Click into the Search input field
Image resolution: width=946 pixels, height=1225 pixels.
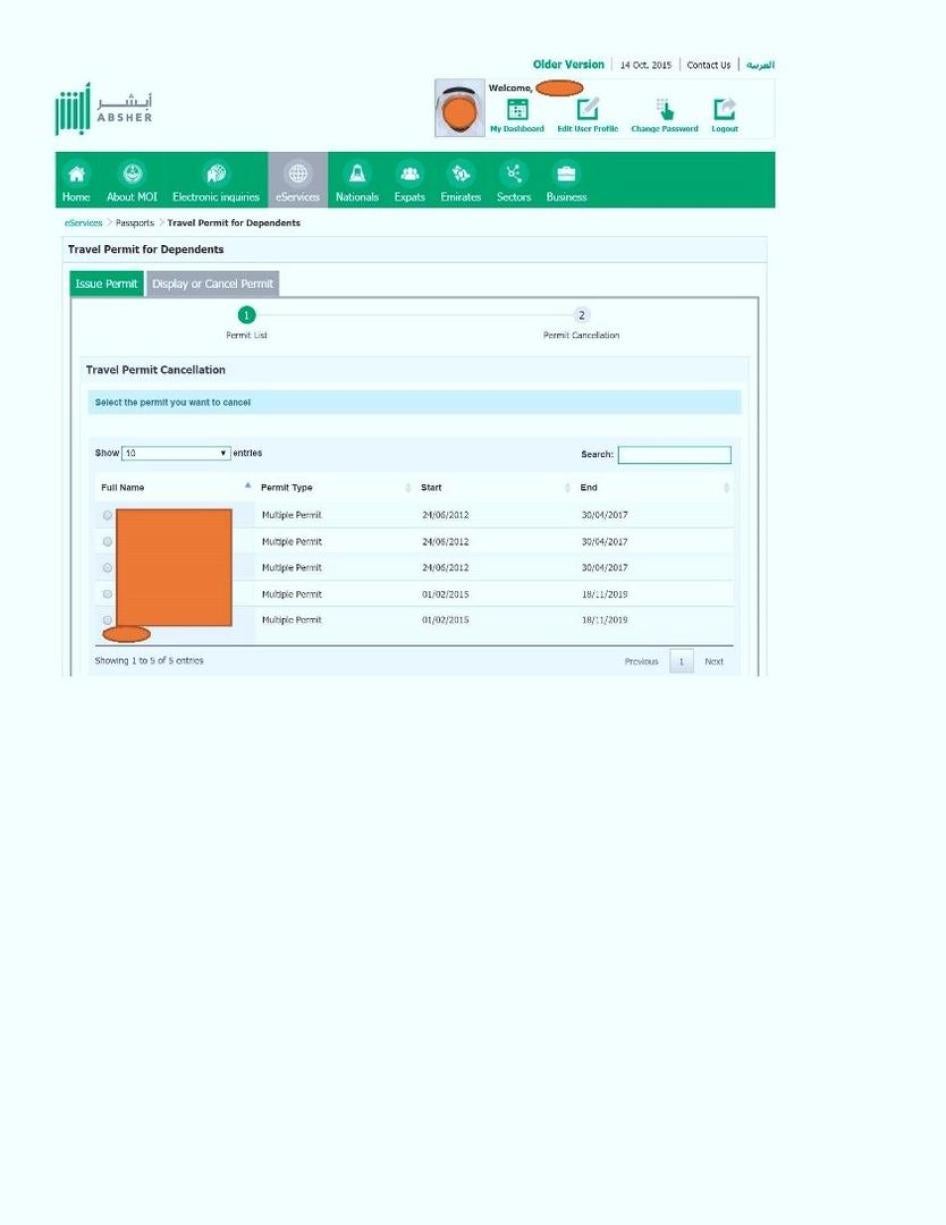tap(674, 455)
